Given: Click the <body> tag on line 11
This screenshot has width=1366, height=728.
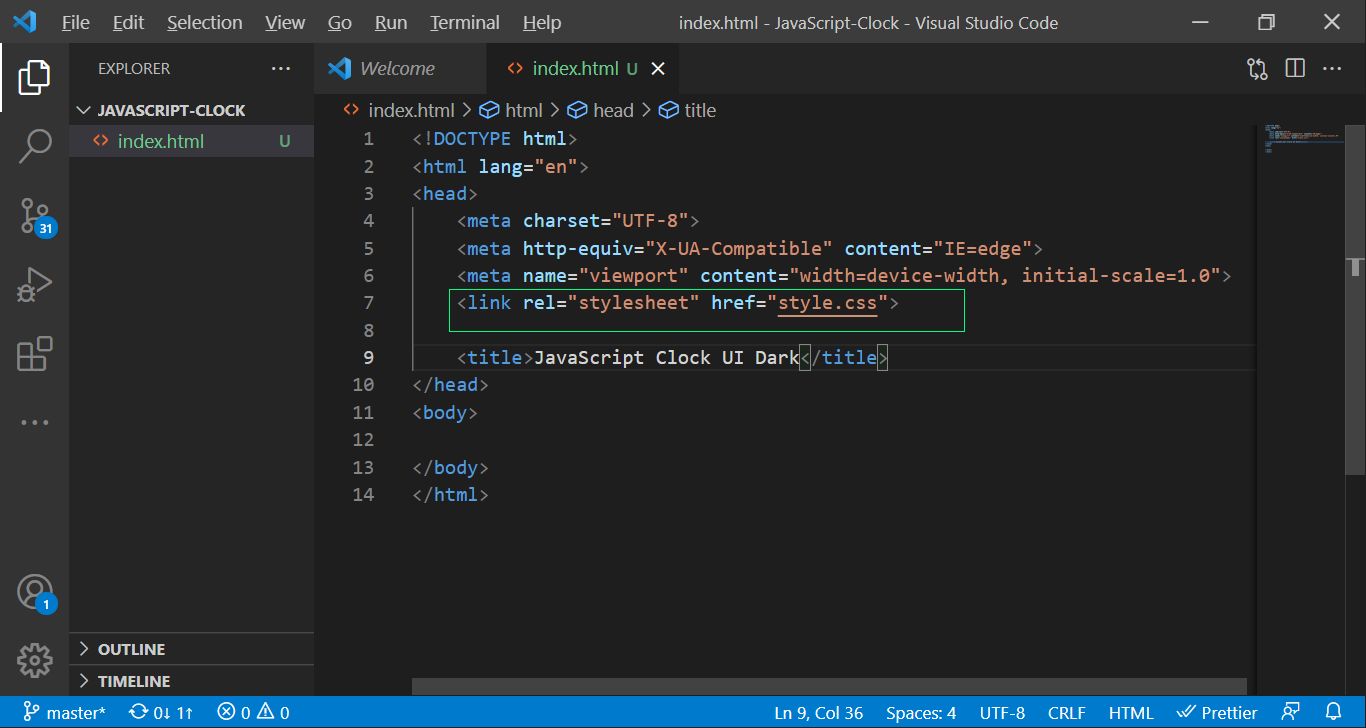Looking at the screenshot, I should [x=445, y=412].
